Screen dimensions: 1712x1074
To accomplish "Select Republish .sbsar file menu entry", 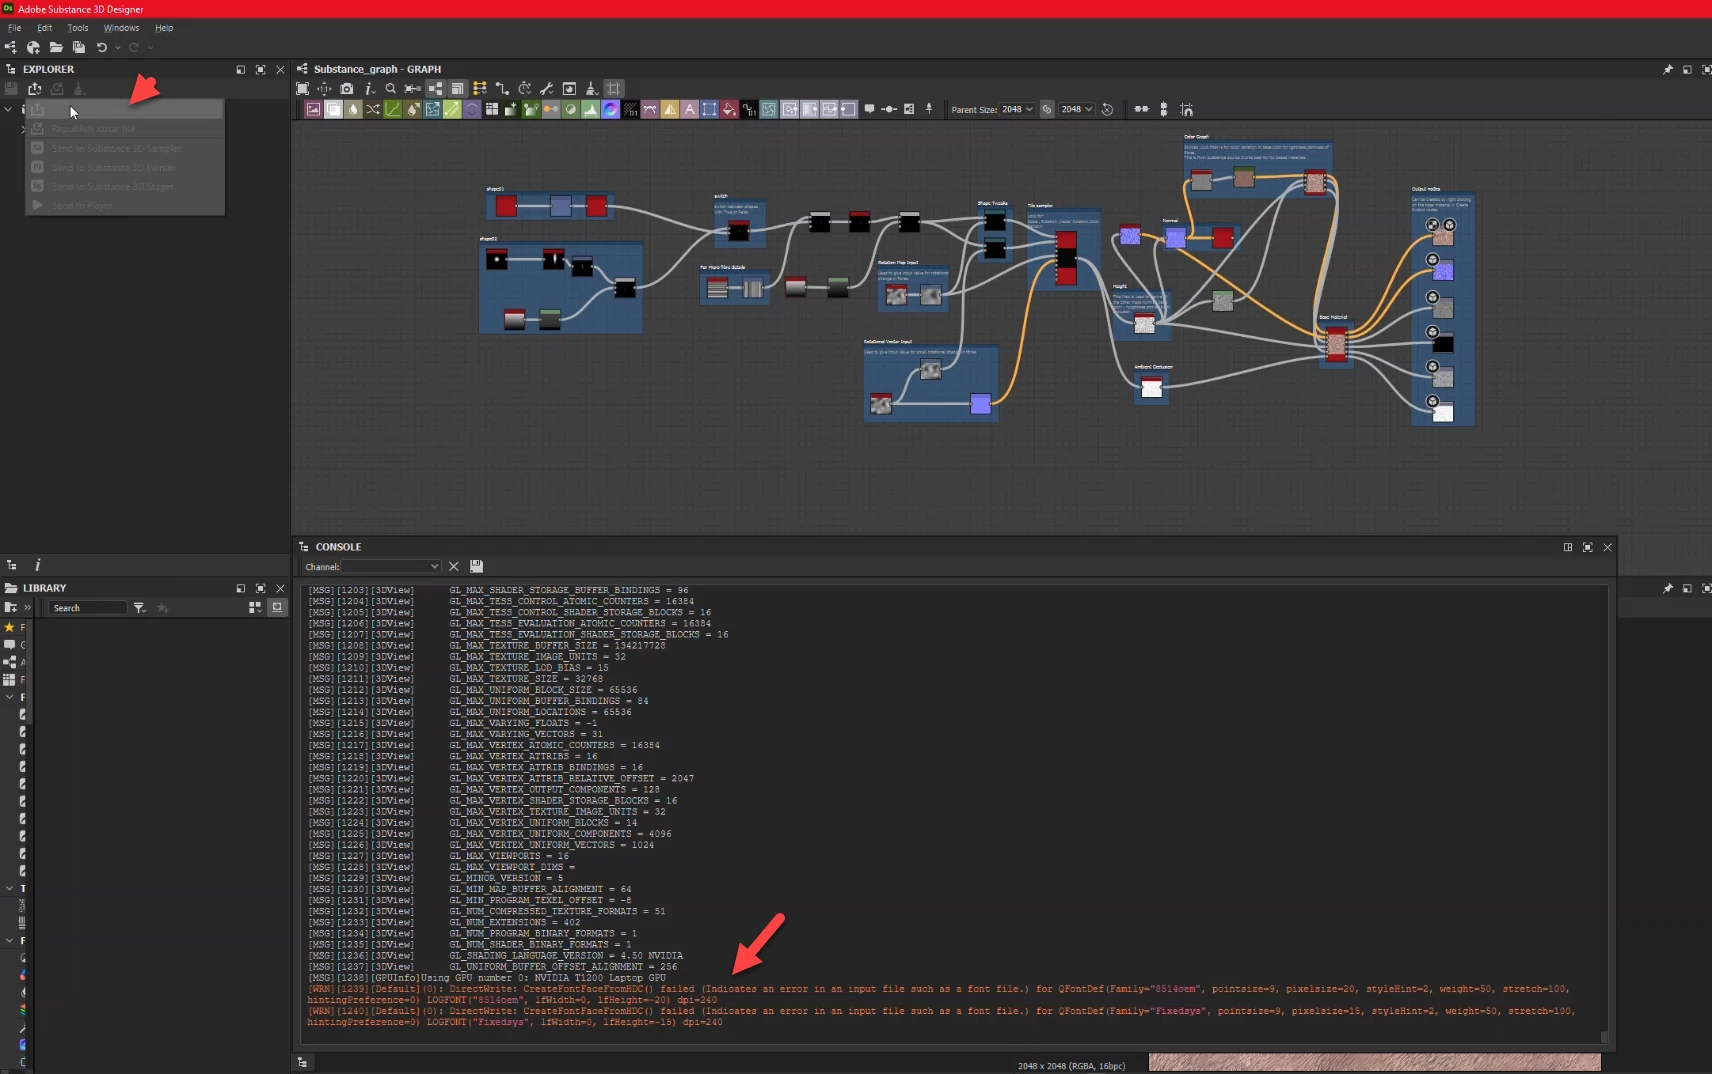I will click(125, 129).
